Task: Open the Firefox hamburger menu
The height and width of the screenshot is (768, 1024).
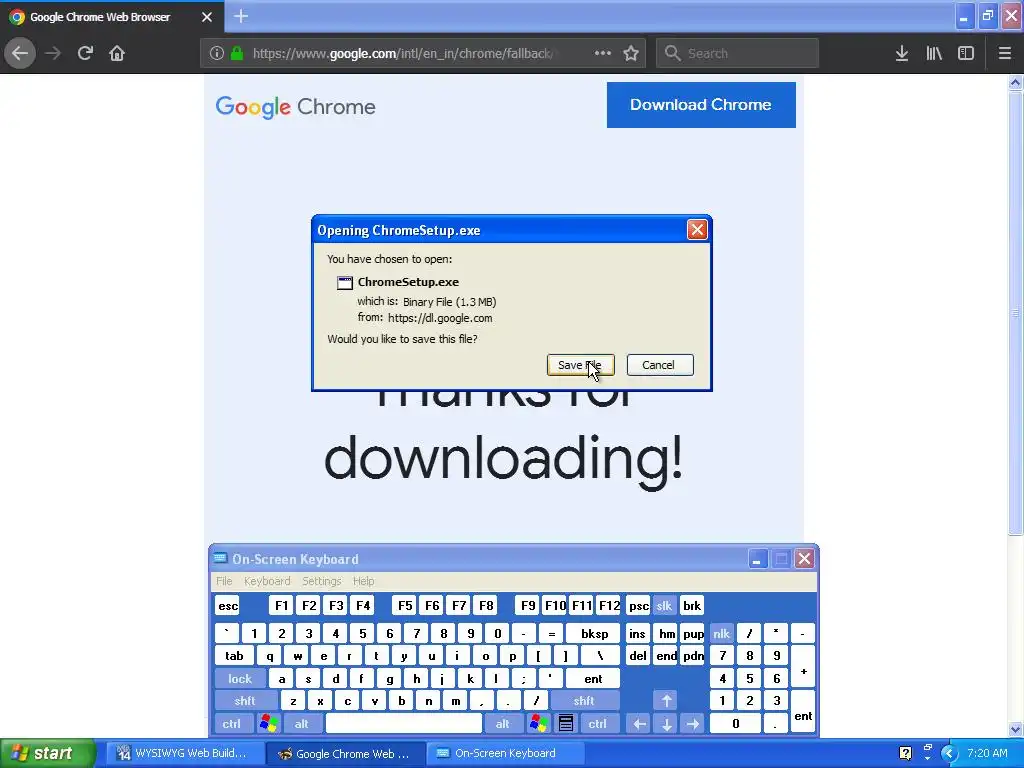Action: coord(1005,54)
